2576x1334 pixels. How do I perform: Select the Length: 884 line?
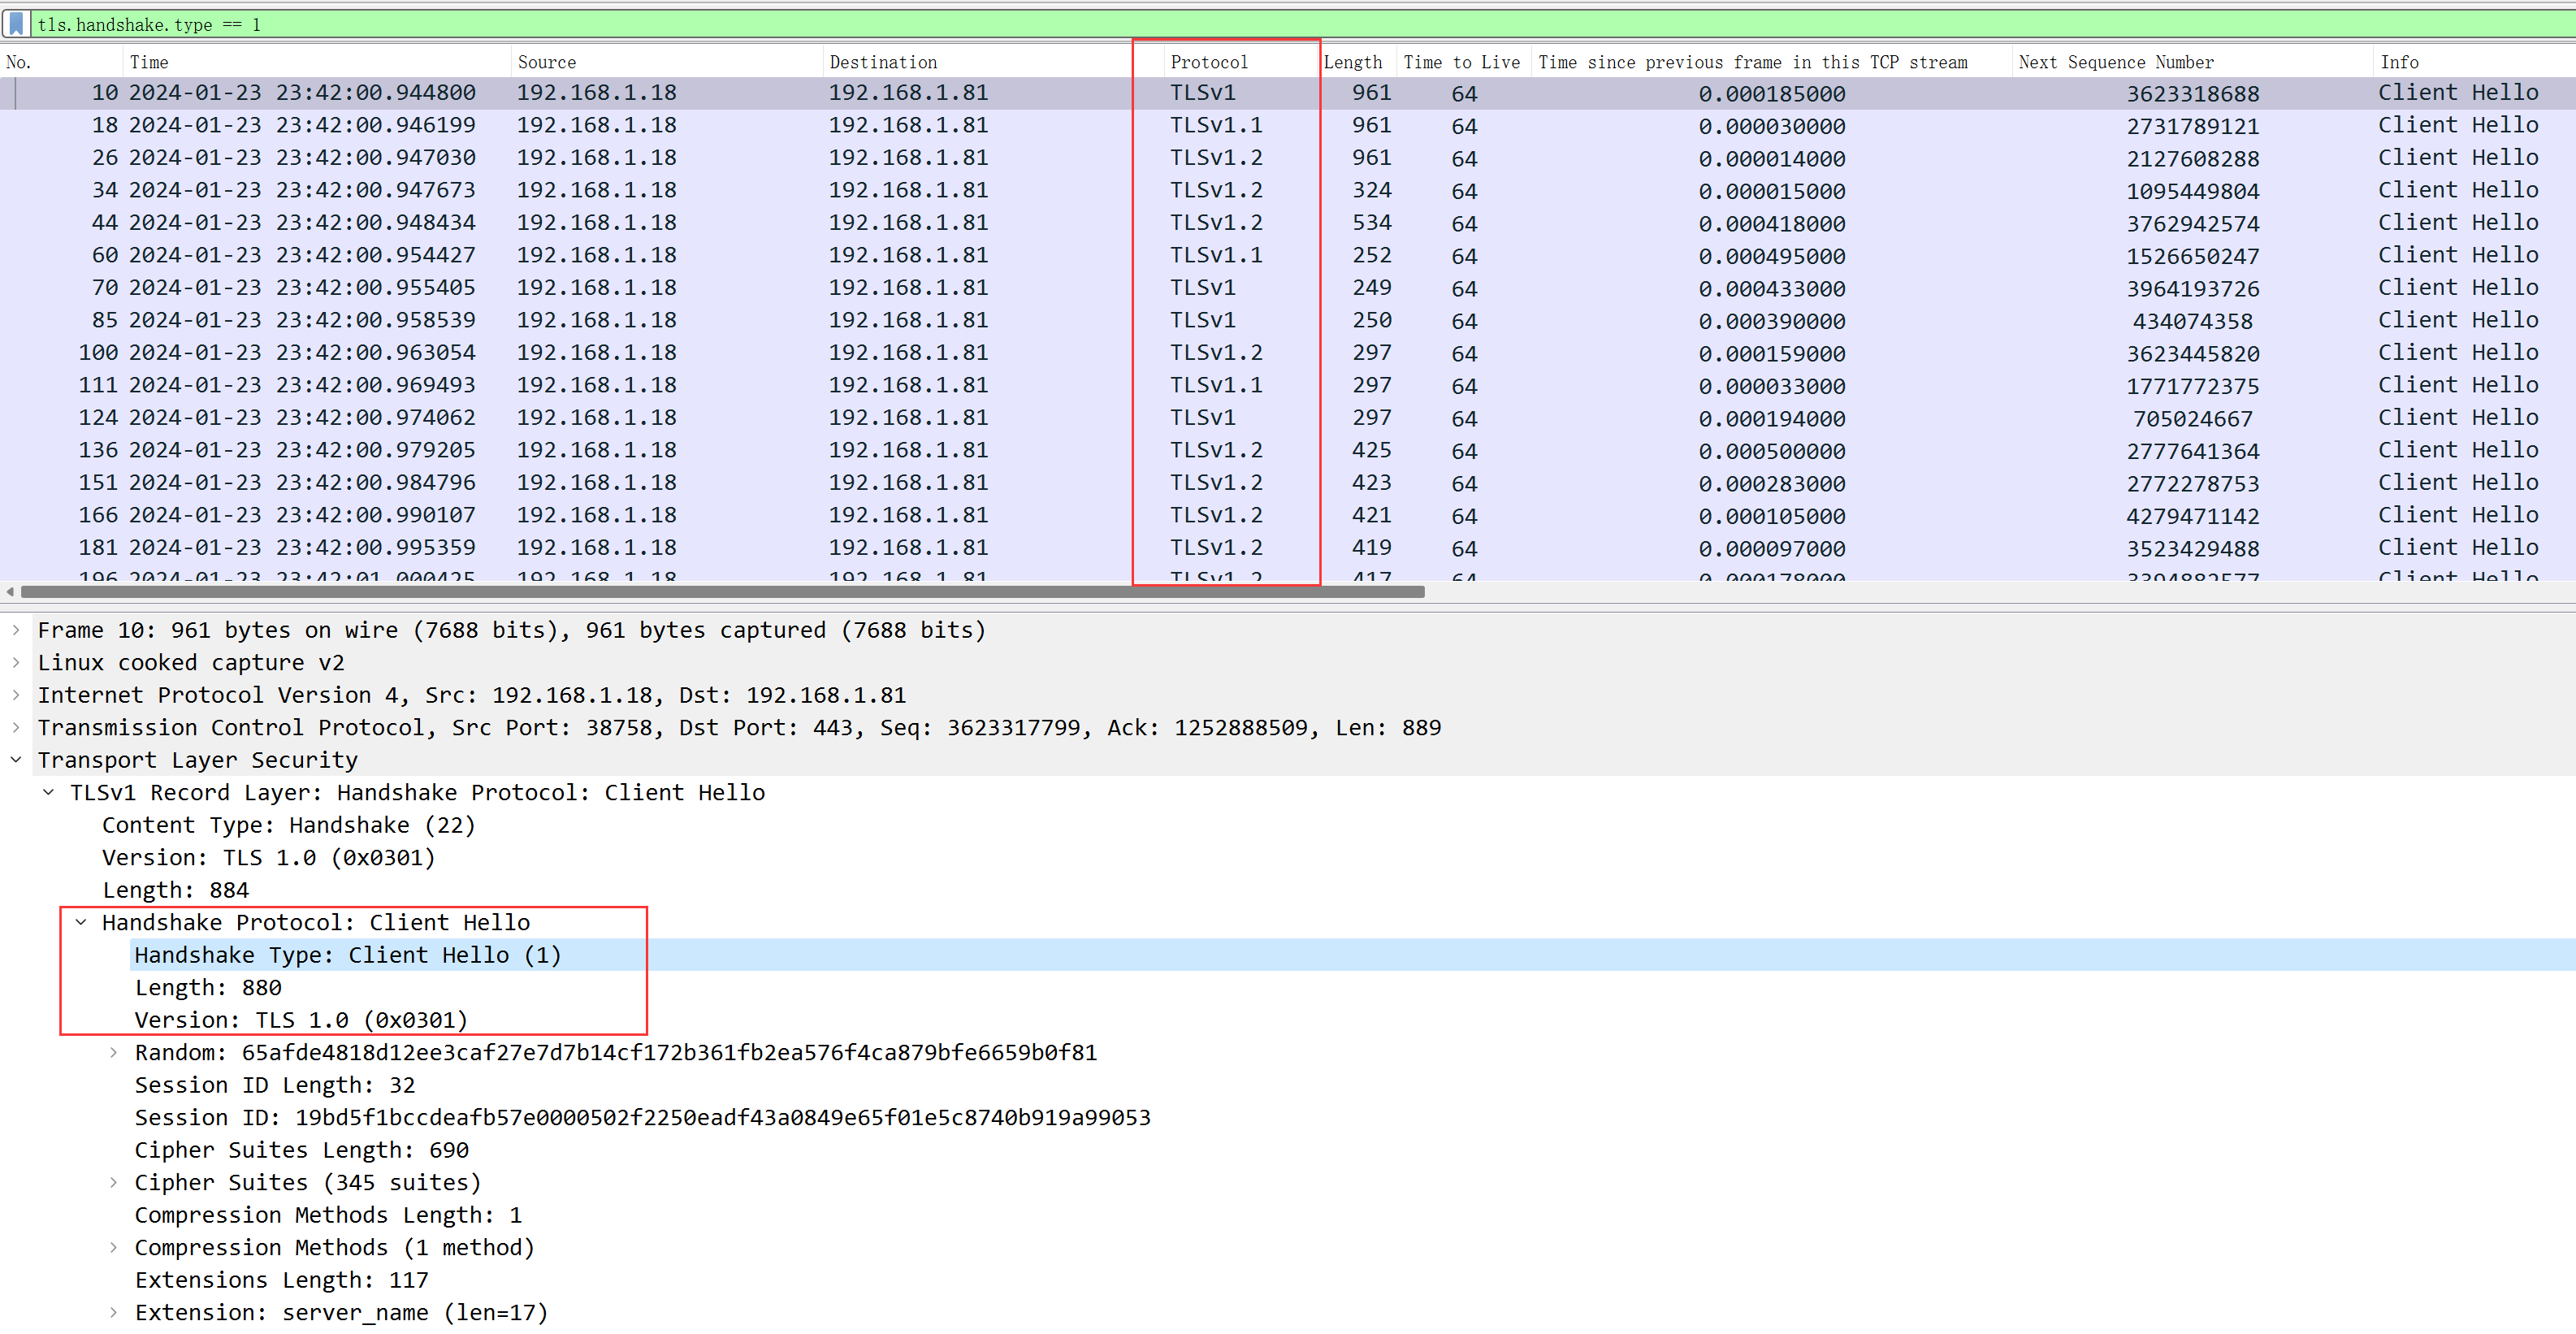(176, 890)
